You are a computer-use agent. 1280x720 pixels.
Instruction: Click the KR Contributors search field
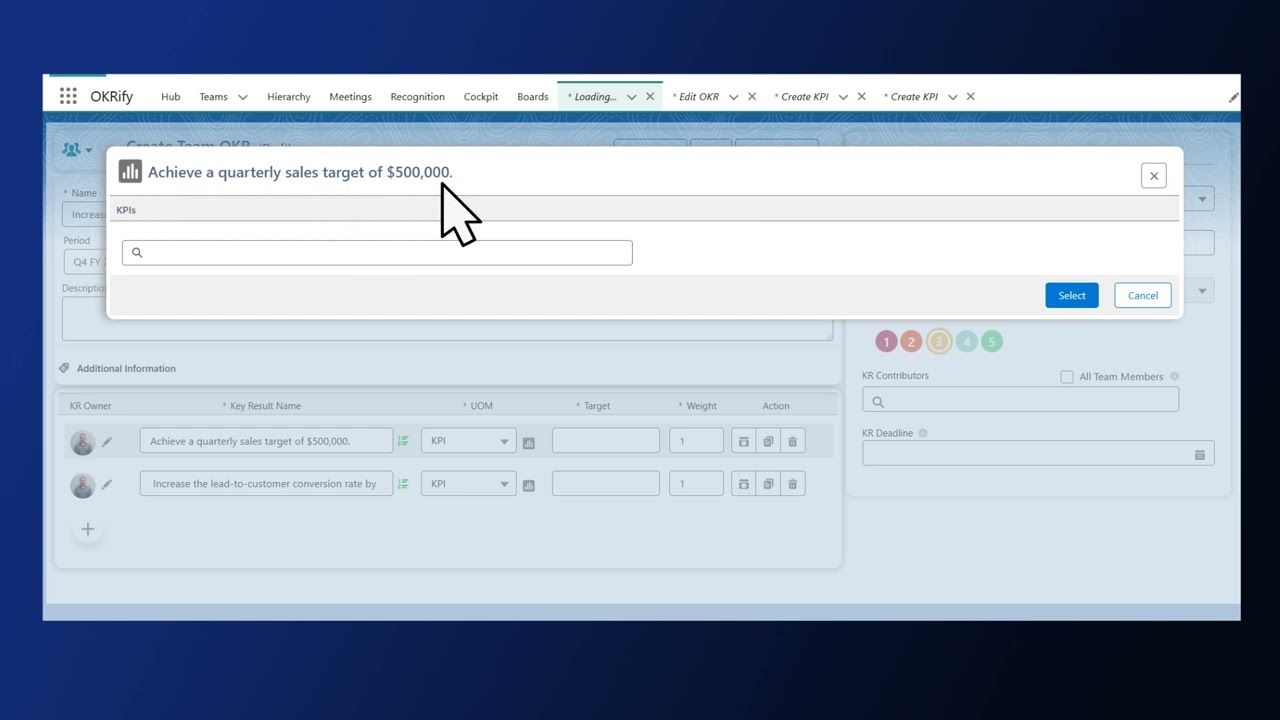click(1020, 401)
